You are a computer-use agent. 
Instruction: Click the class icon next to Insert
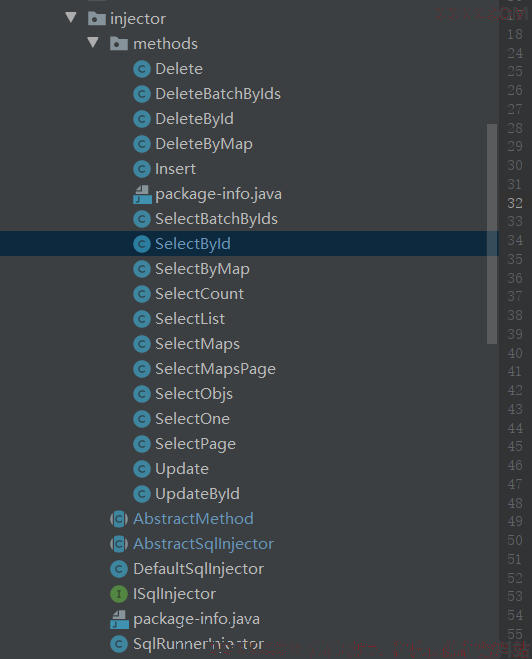[x=142, y=169]
